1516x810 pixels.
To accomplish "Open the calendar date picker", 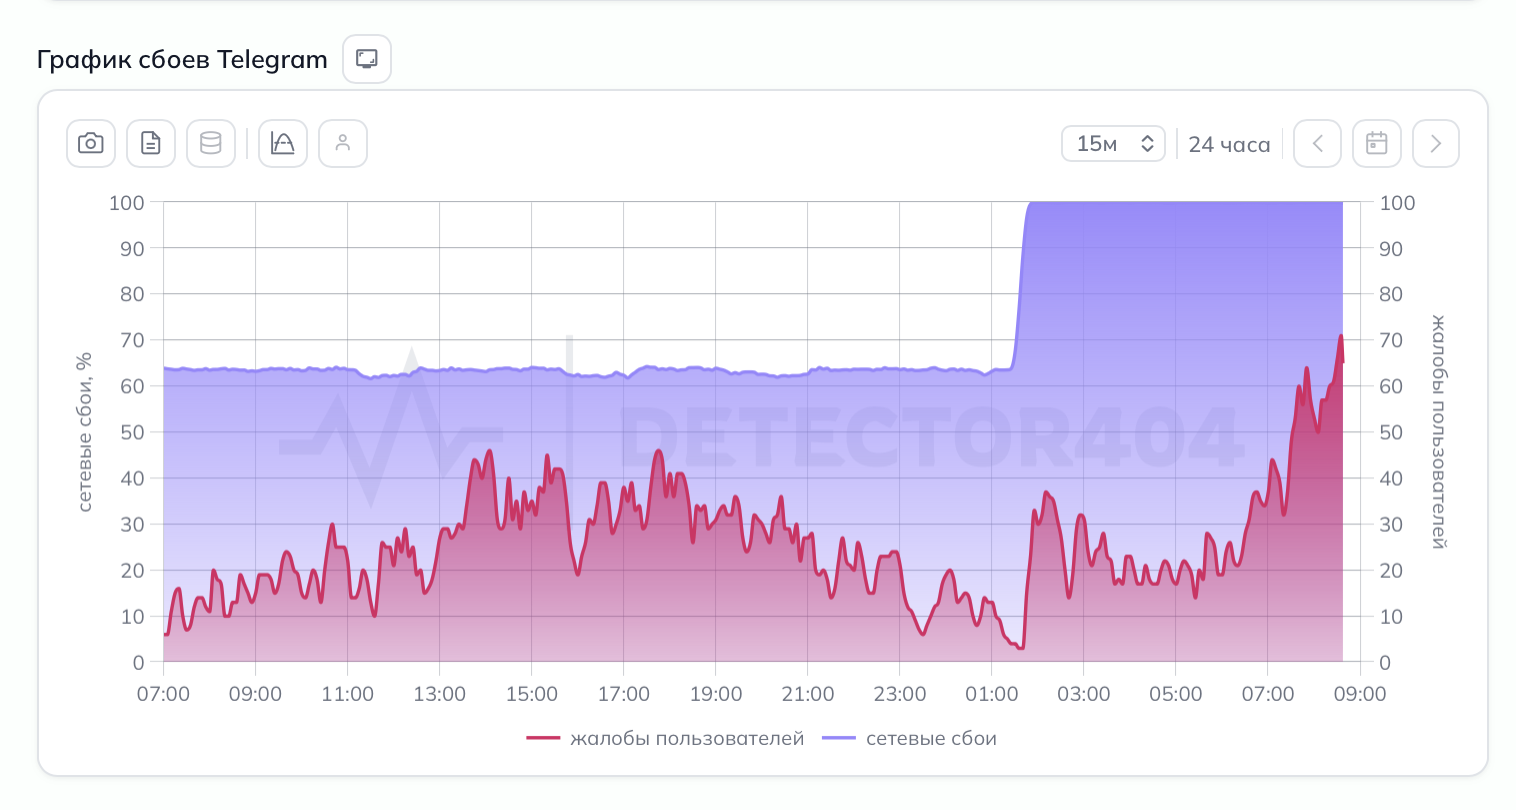I will click(1376, 144).
